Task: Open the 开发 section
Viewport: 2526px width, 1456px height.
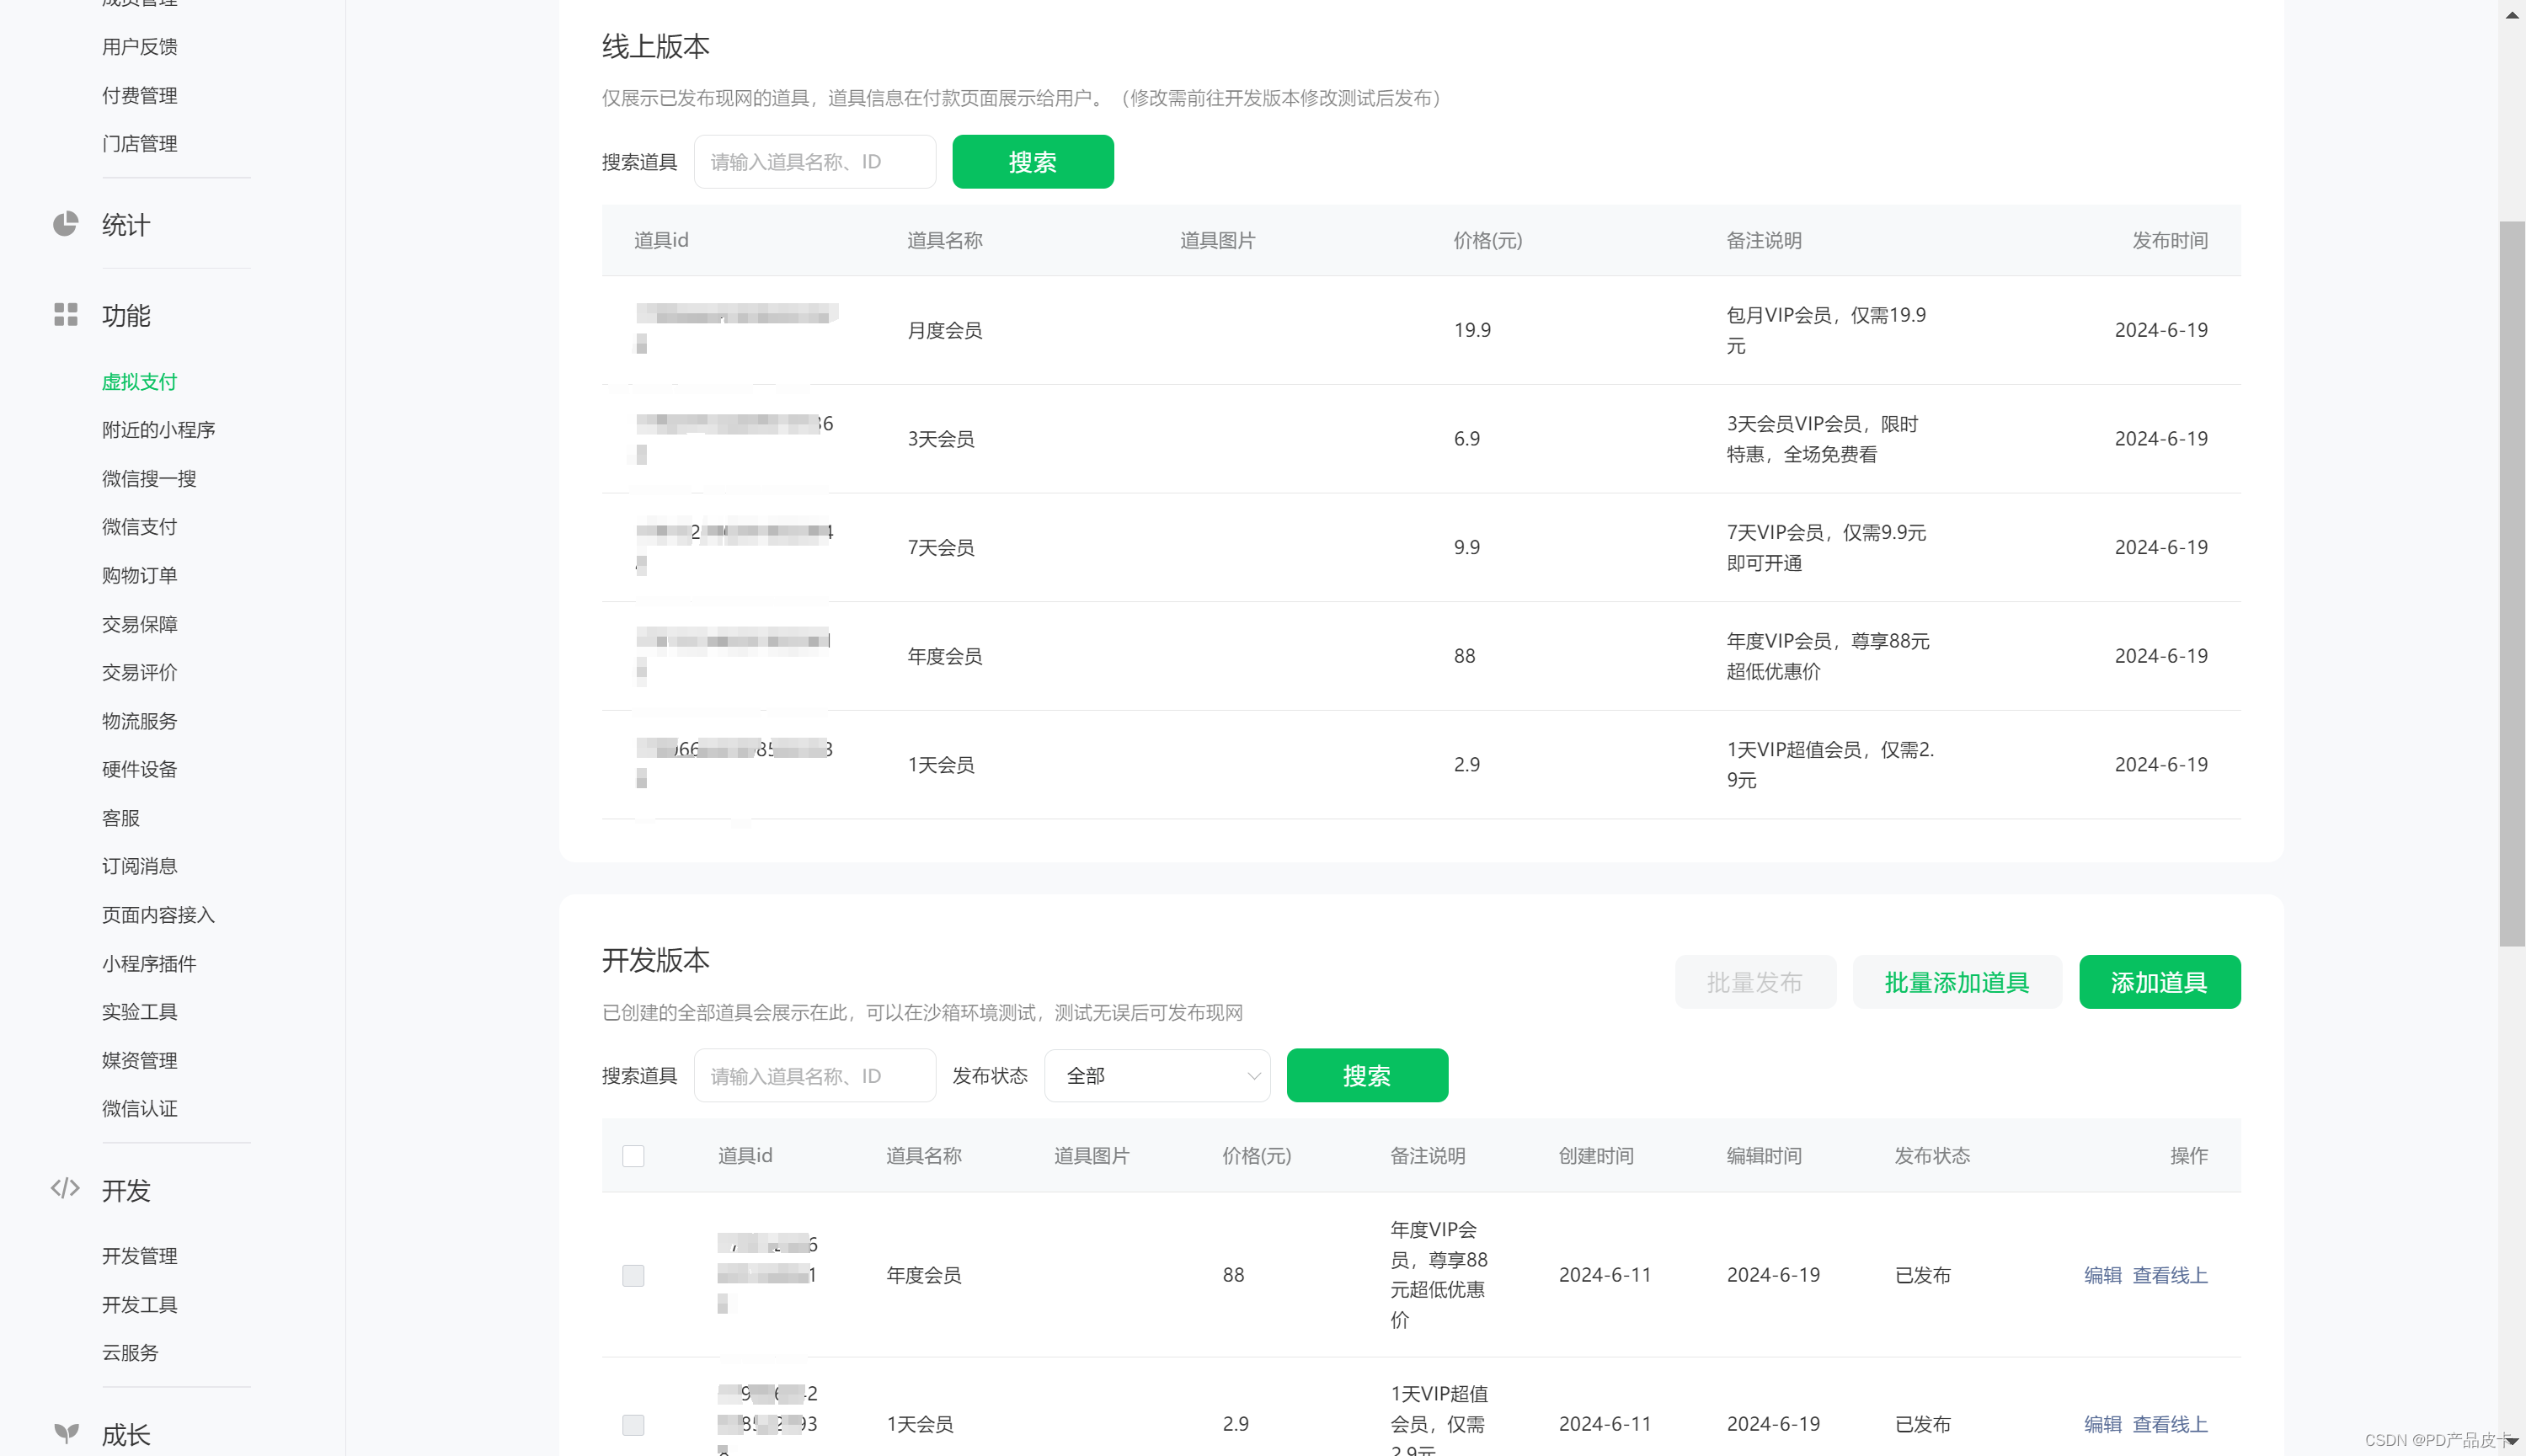Action: (x=126, y=1191)
